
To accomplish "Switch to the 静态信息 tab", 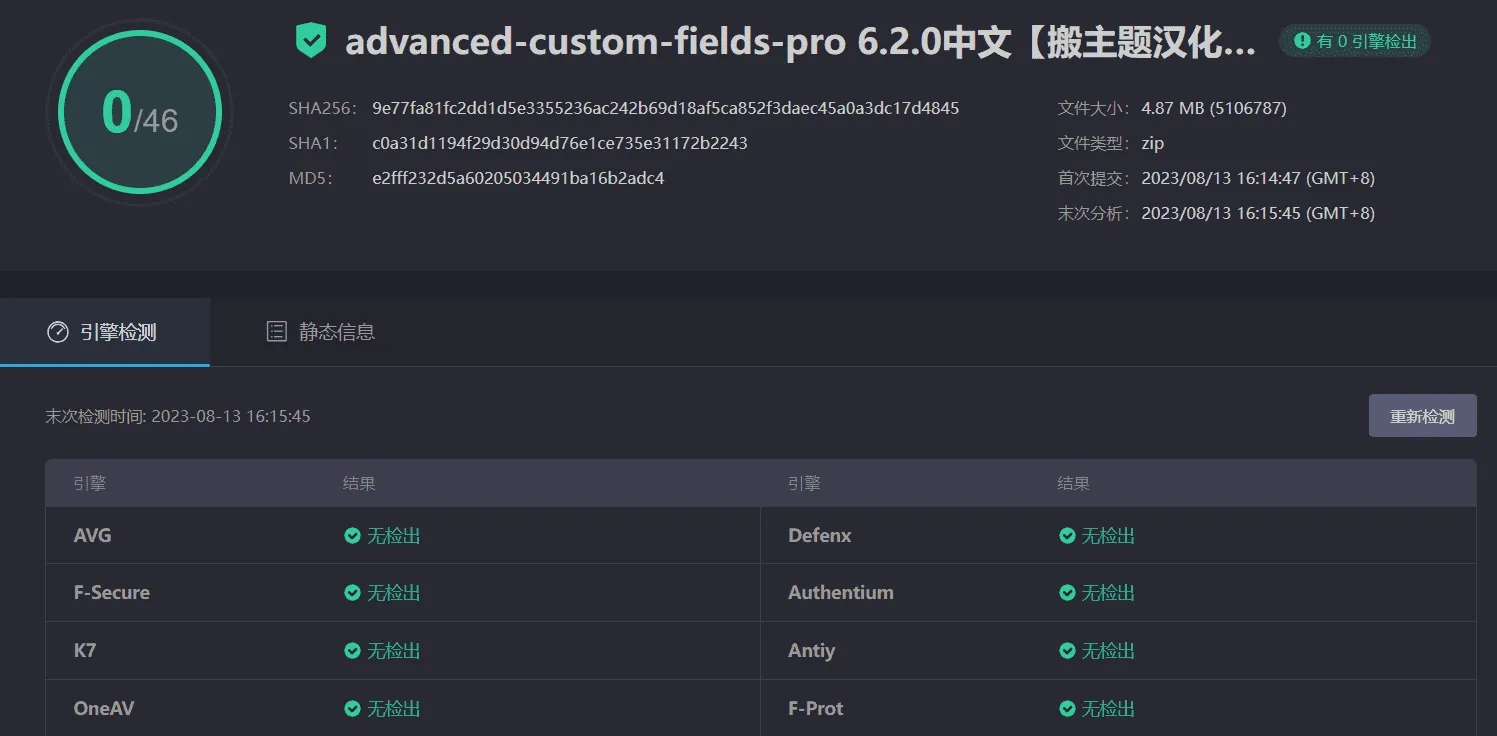I will [321, 332].
